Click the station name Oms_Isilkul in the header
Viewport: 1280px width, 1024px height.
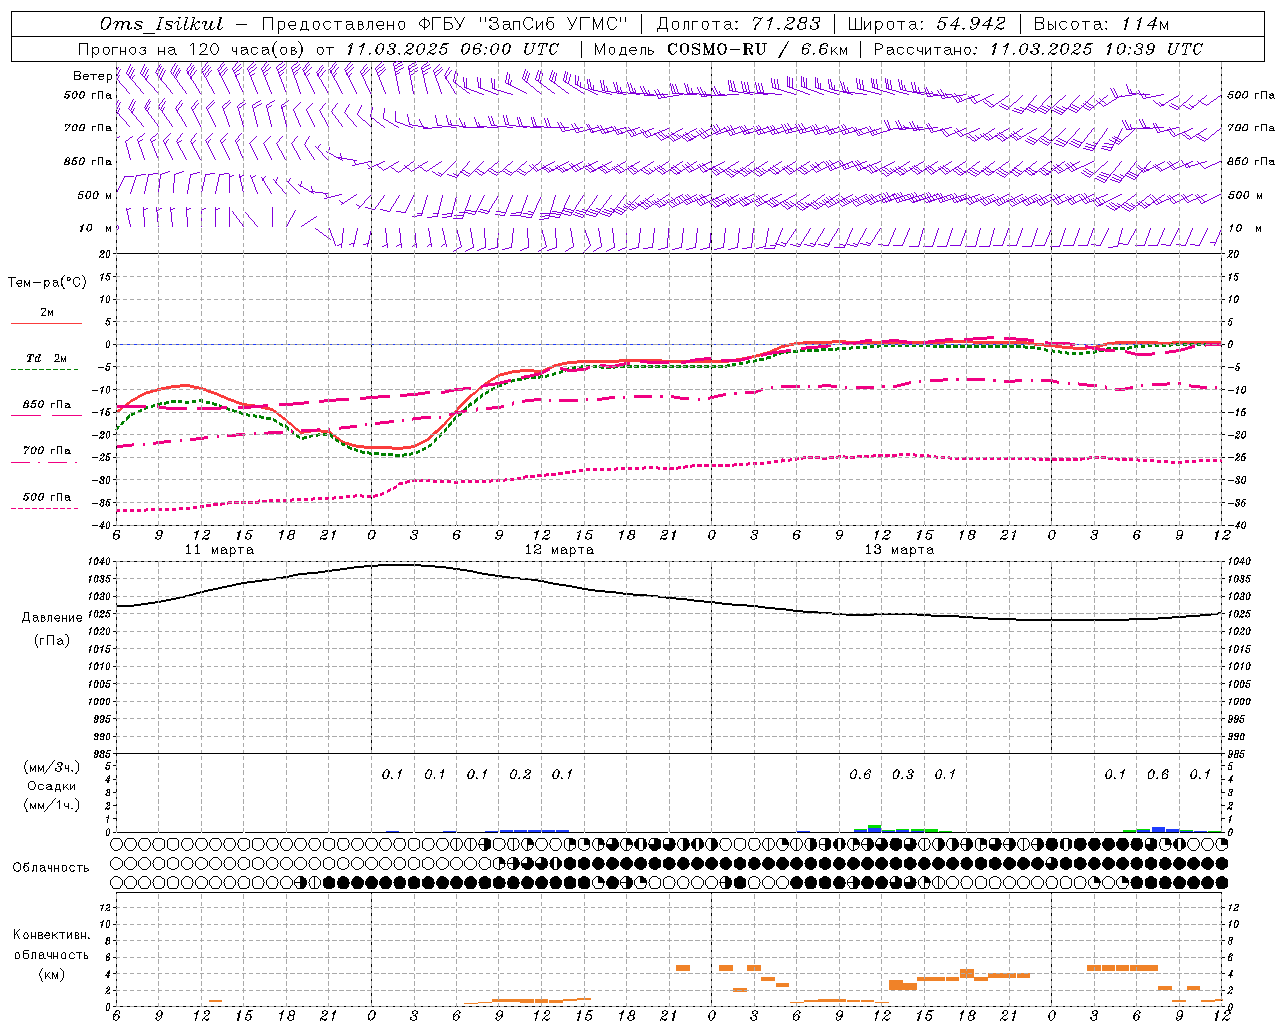[161, 24]
